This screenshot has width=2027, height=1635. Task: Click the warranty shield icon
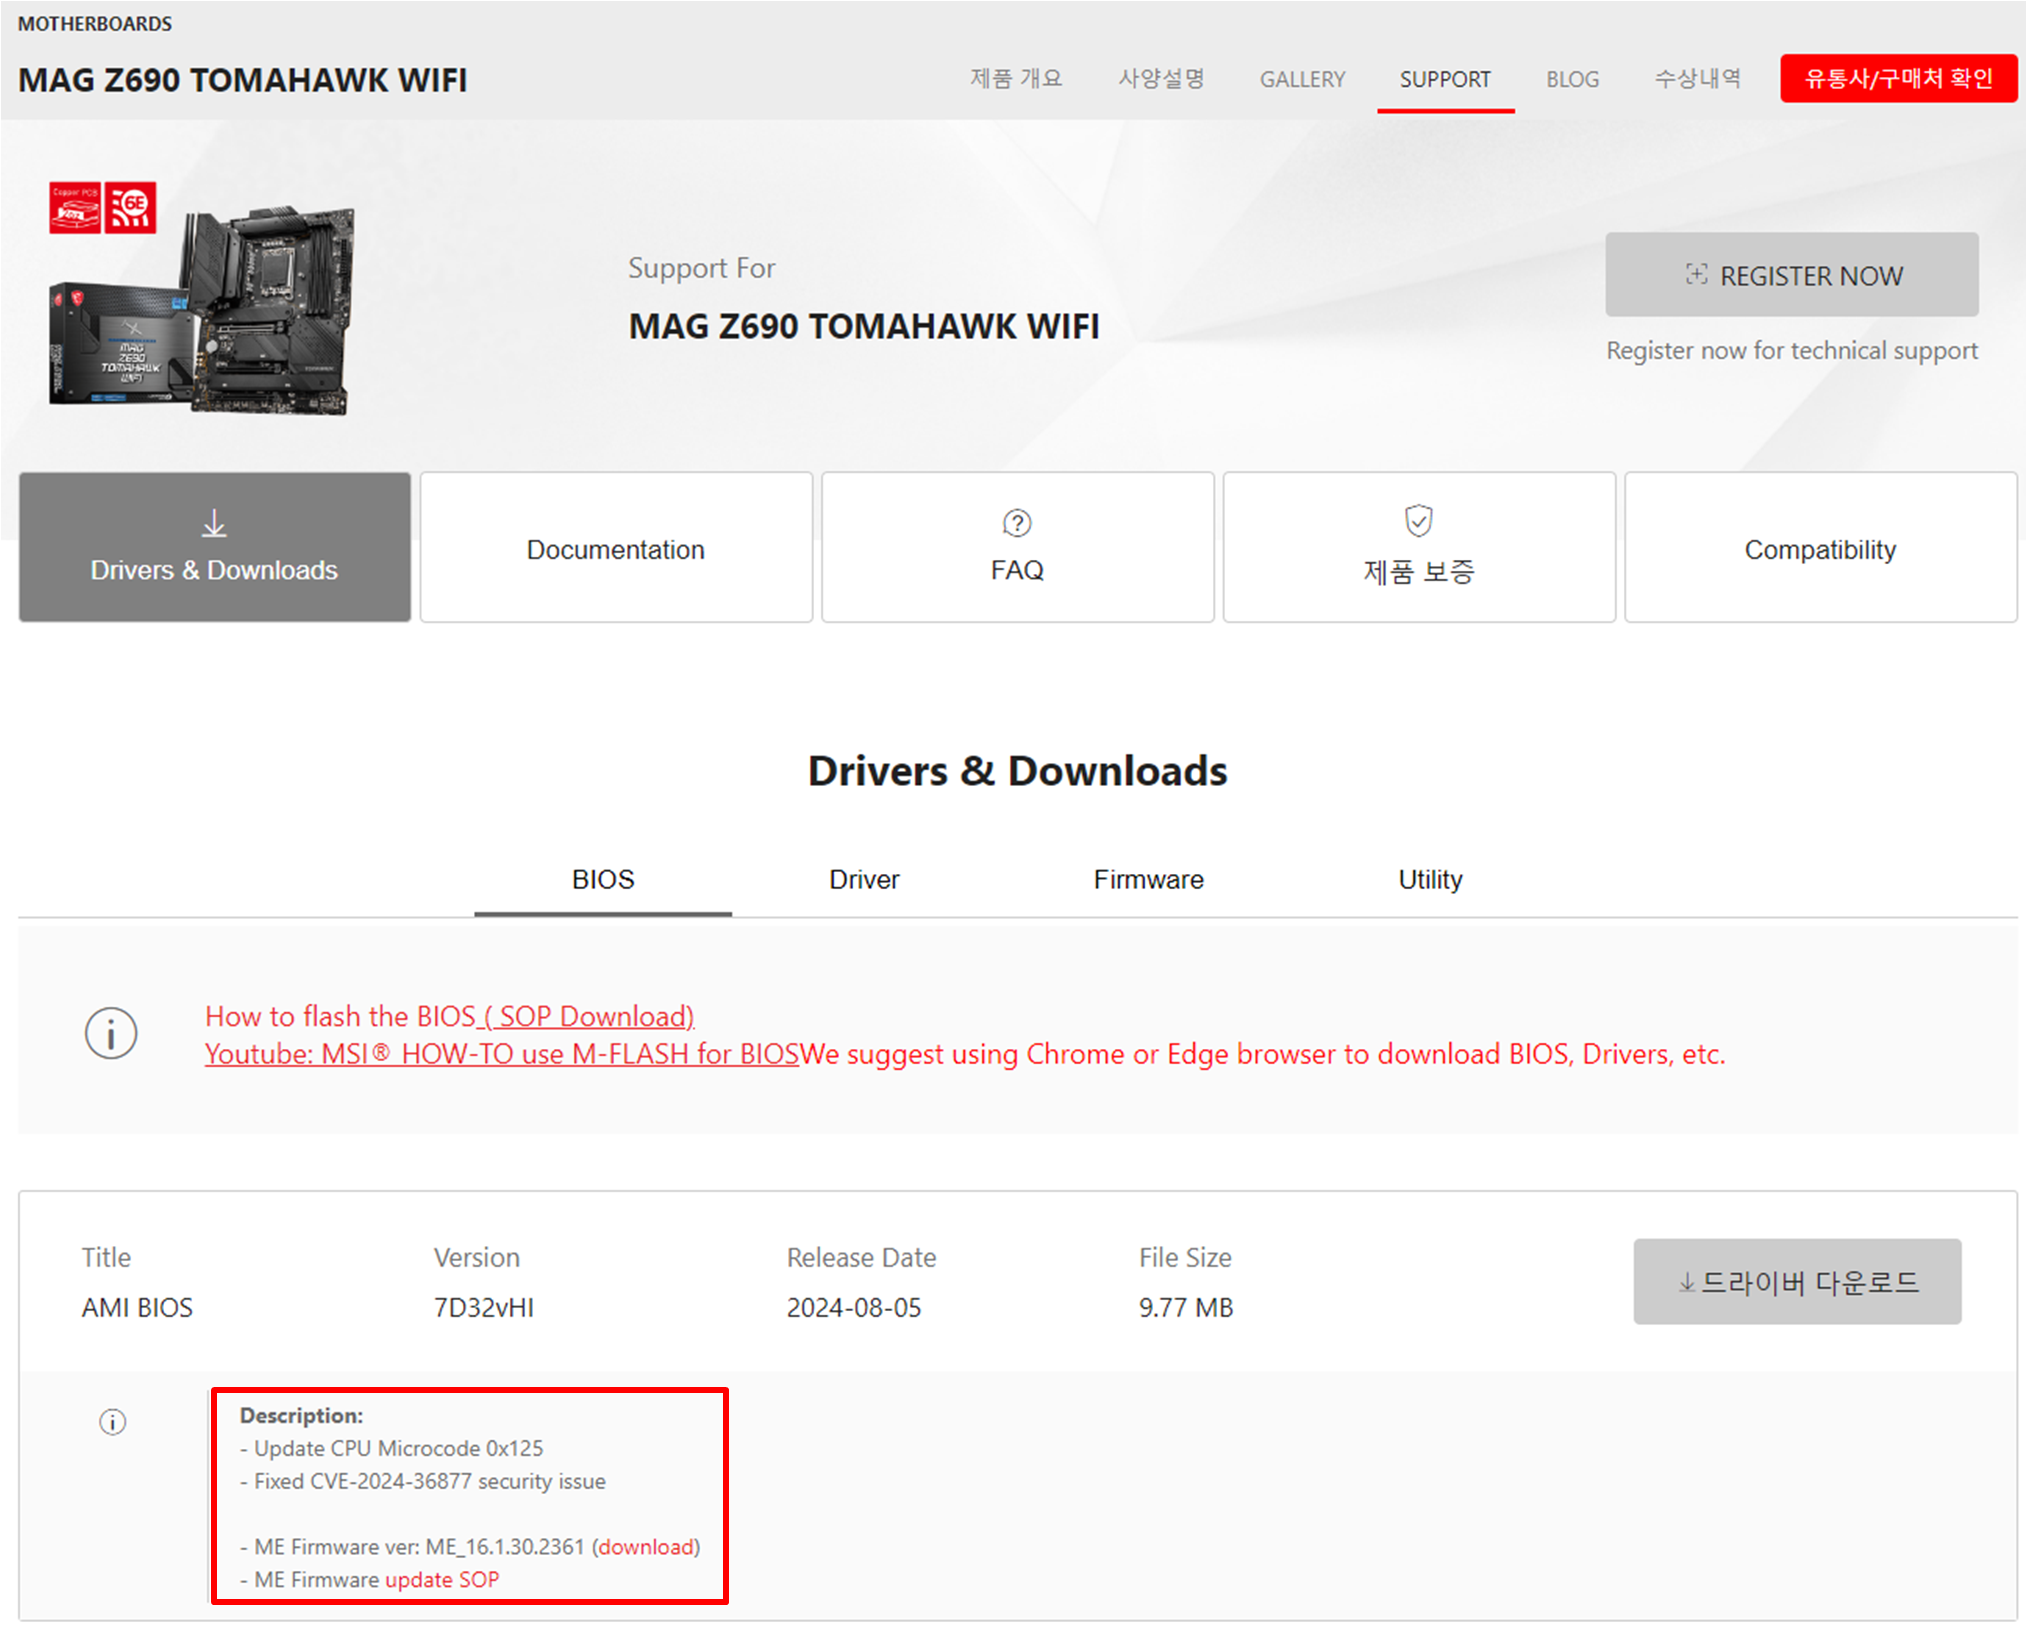pyautogui.click(x=1418, y=521)
